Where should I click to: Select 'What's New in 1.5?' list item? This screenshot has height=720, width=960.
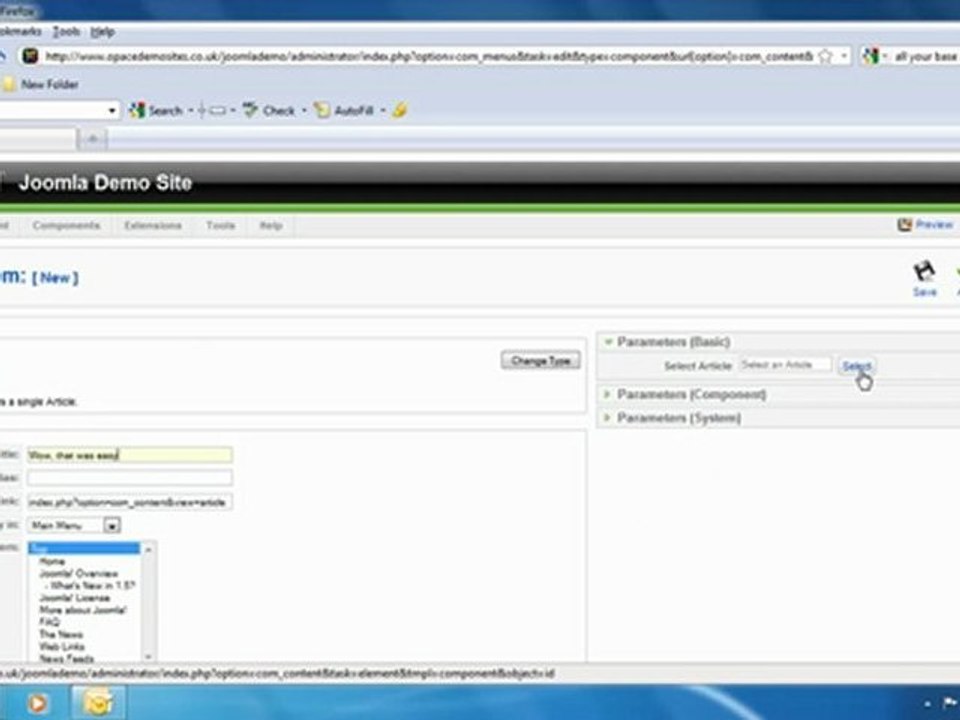[x=89, y=586]
